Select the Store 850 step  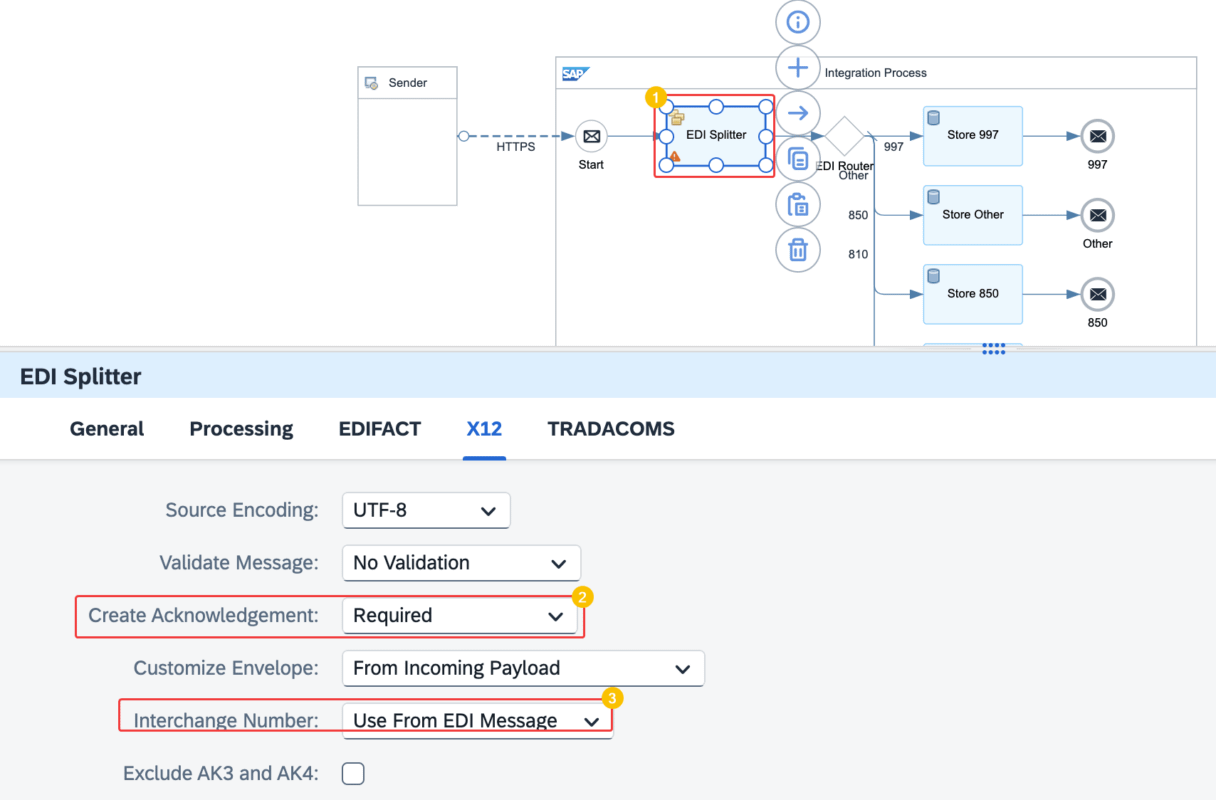coord(973,294)
